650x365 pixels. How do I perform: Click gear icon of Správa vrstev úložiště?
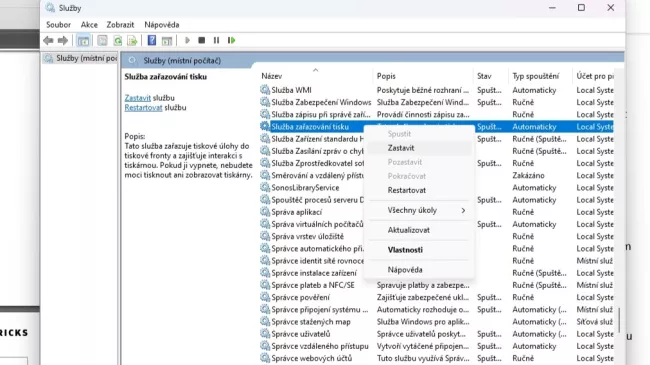coord(265,236)
